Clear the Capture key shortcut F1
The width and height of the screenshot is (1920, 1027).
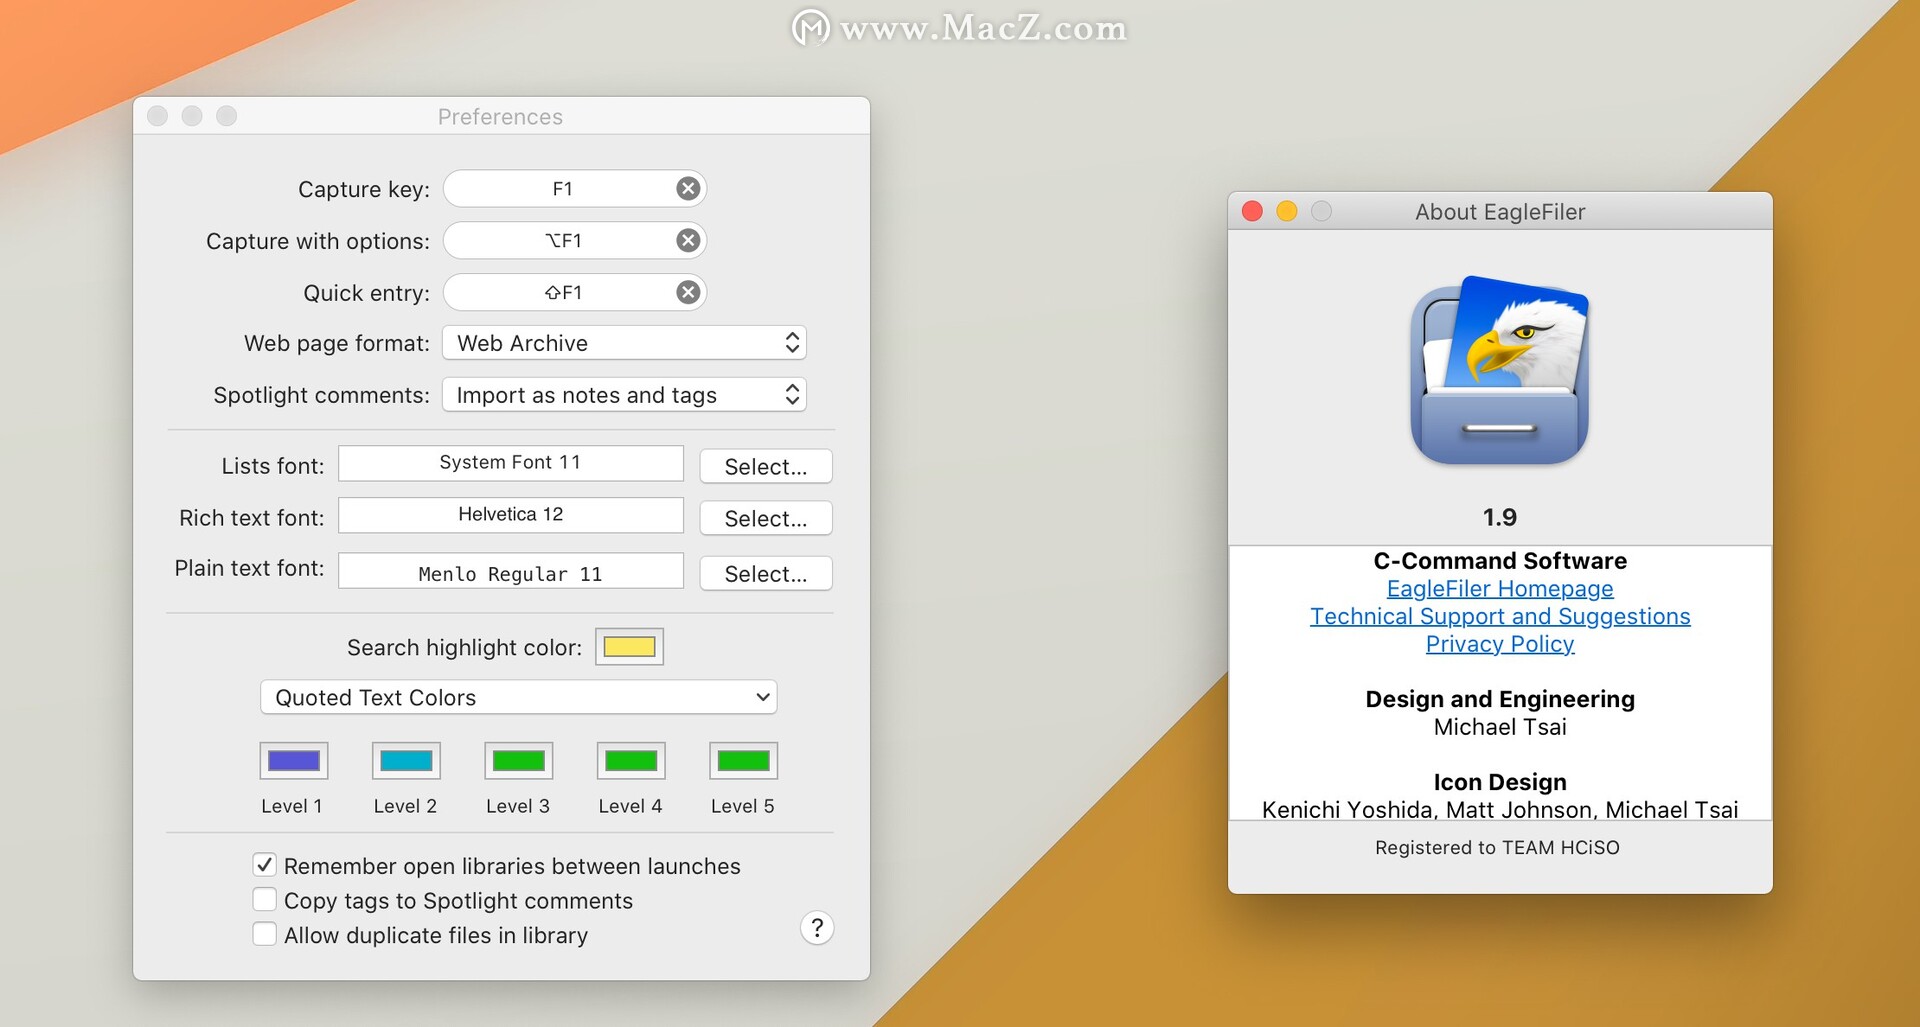688,188
